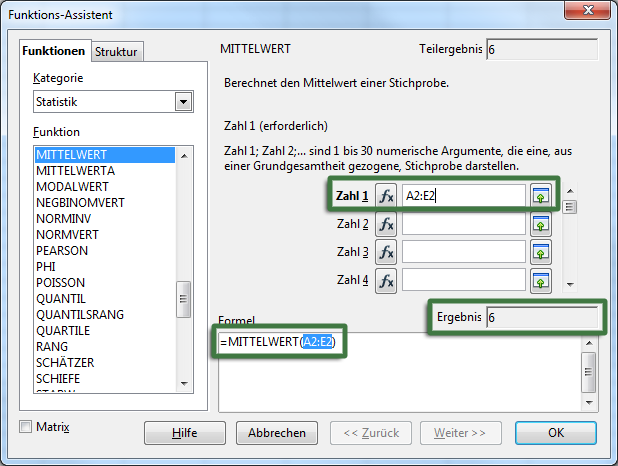This screenshot has height=466, width=618.
Task: Click the shrink icon for Zahl 4
Action: coord(541,280)
